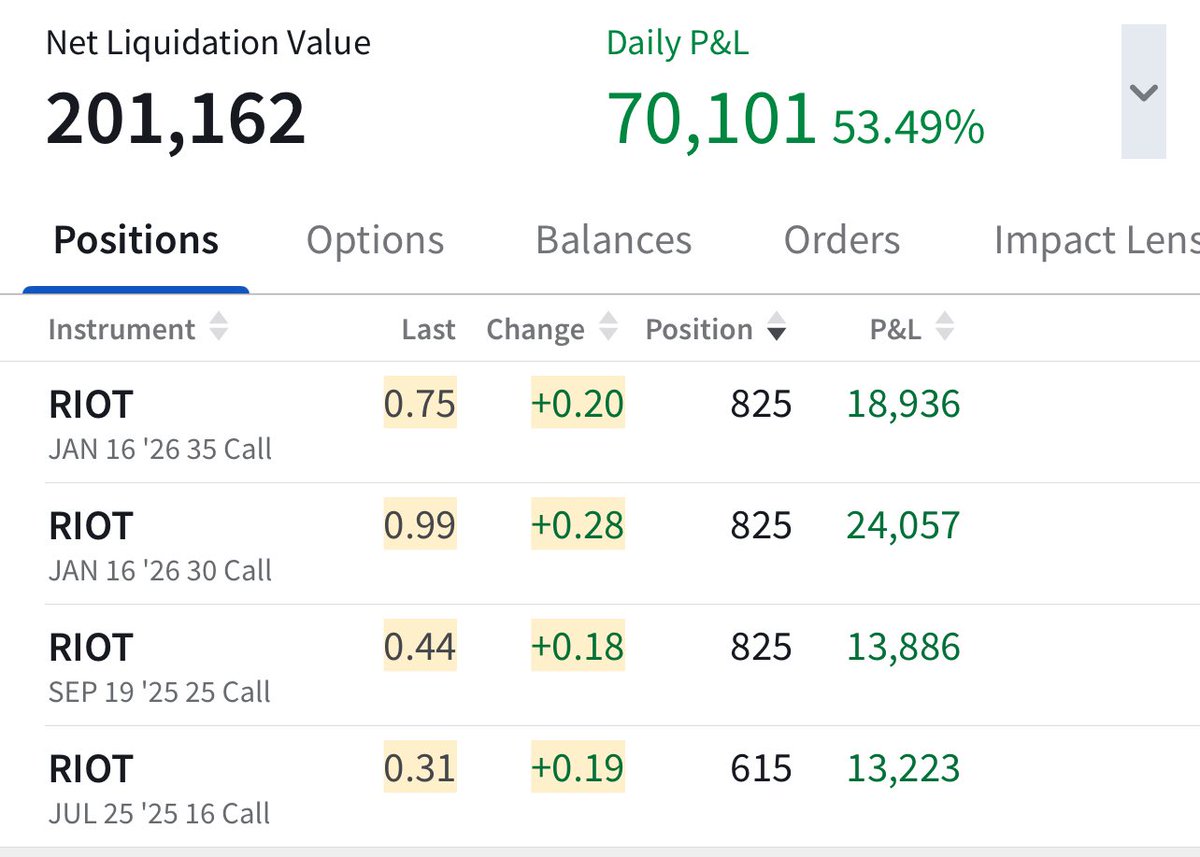Image resolution: width=1200 pixels, height=857 pixels.
Task: Click change value +0.18
Action: [577, 646]
